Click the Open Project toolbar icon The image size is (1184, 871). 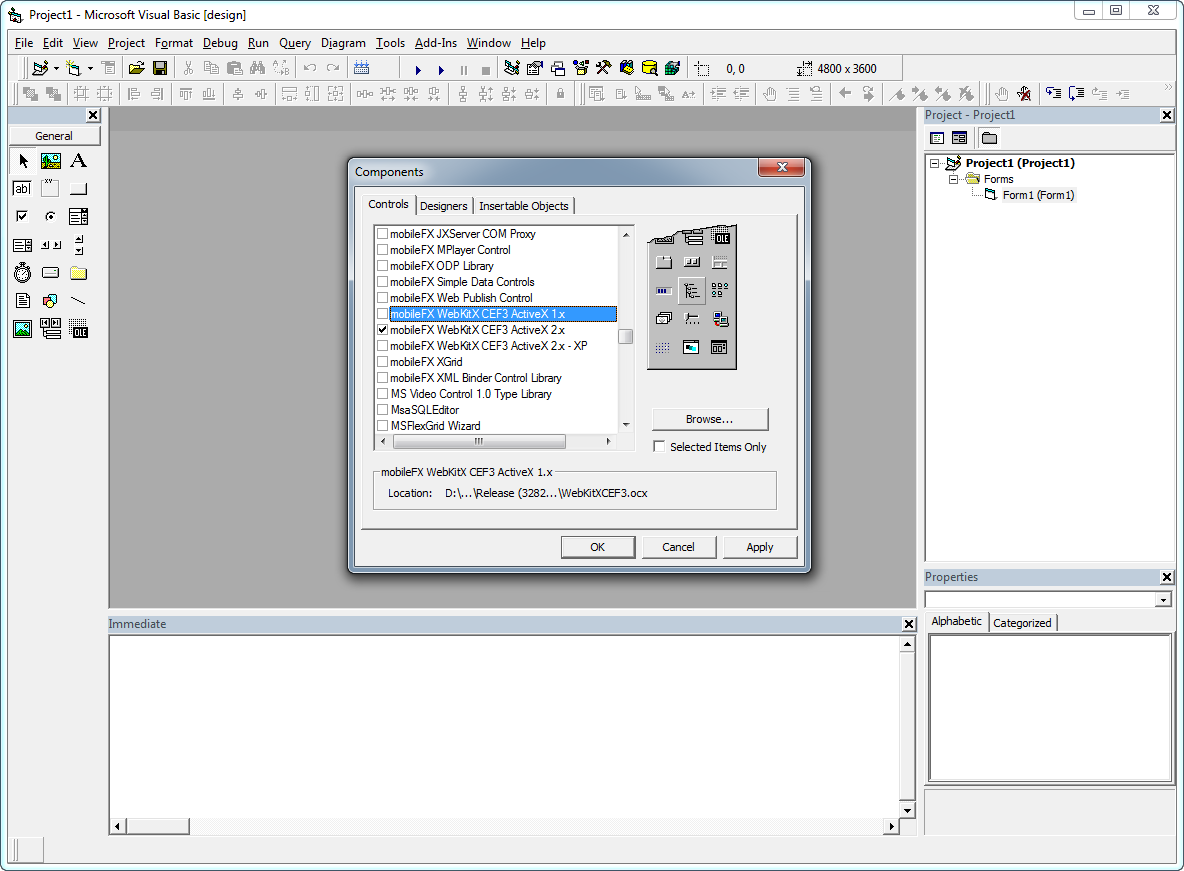click(x=137, y=69)
